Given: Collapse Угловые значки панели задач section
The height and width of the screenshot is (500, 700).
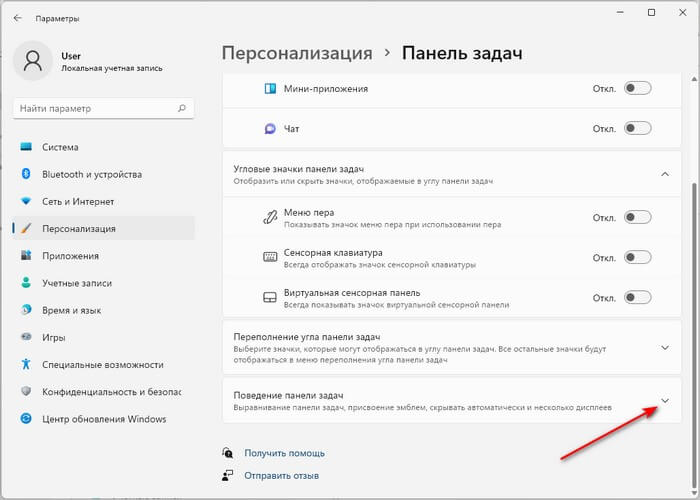Looking at the screenshot, I should [665, 174].
